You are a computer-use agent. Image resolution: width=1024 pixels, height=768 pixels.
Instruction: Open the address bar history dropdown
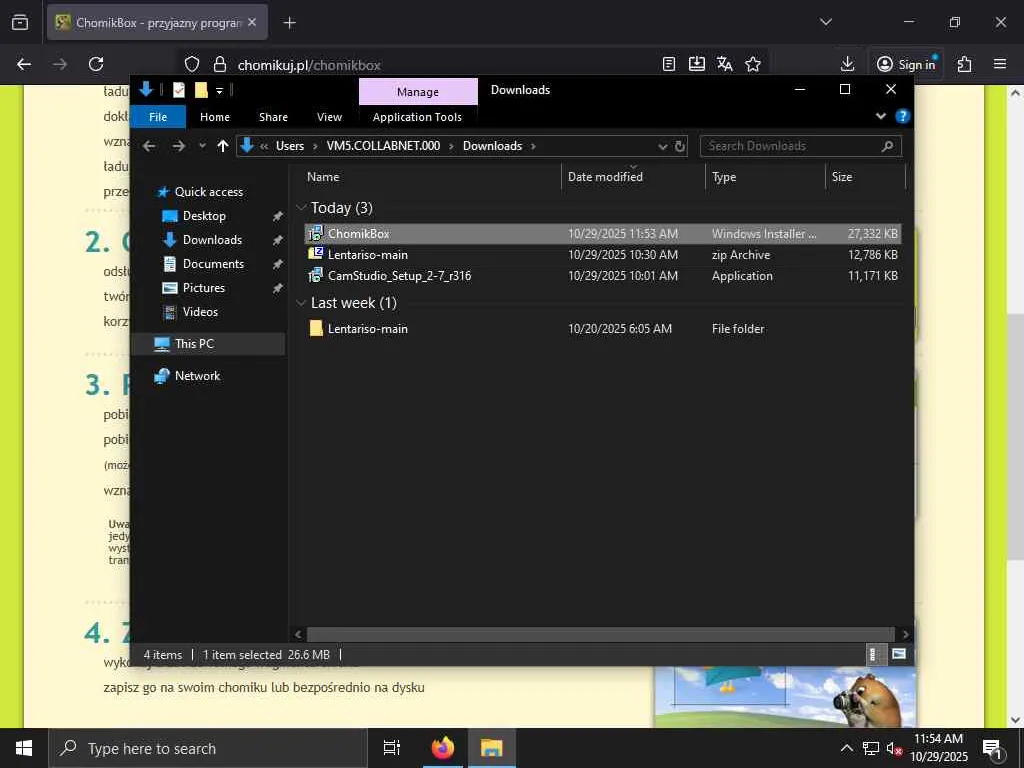pyautogui.click(x=663, y=146)
